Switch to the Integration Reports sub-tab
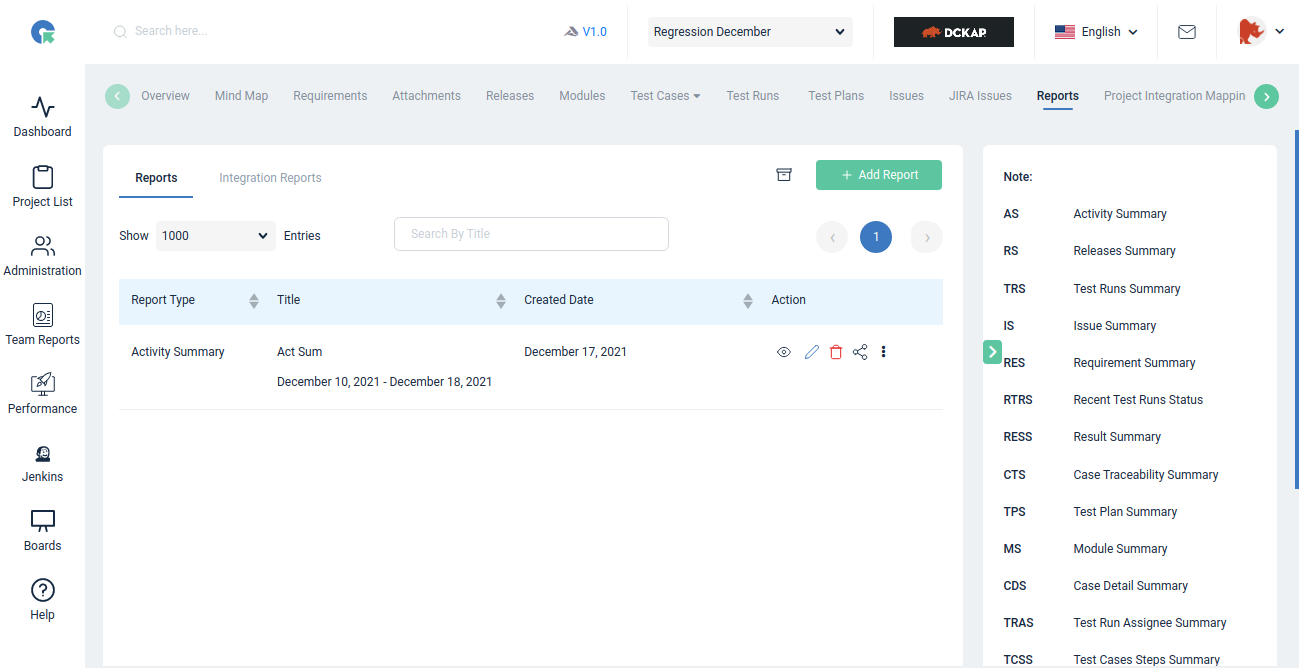 [270, 178]
